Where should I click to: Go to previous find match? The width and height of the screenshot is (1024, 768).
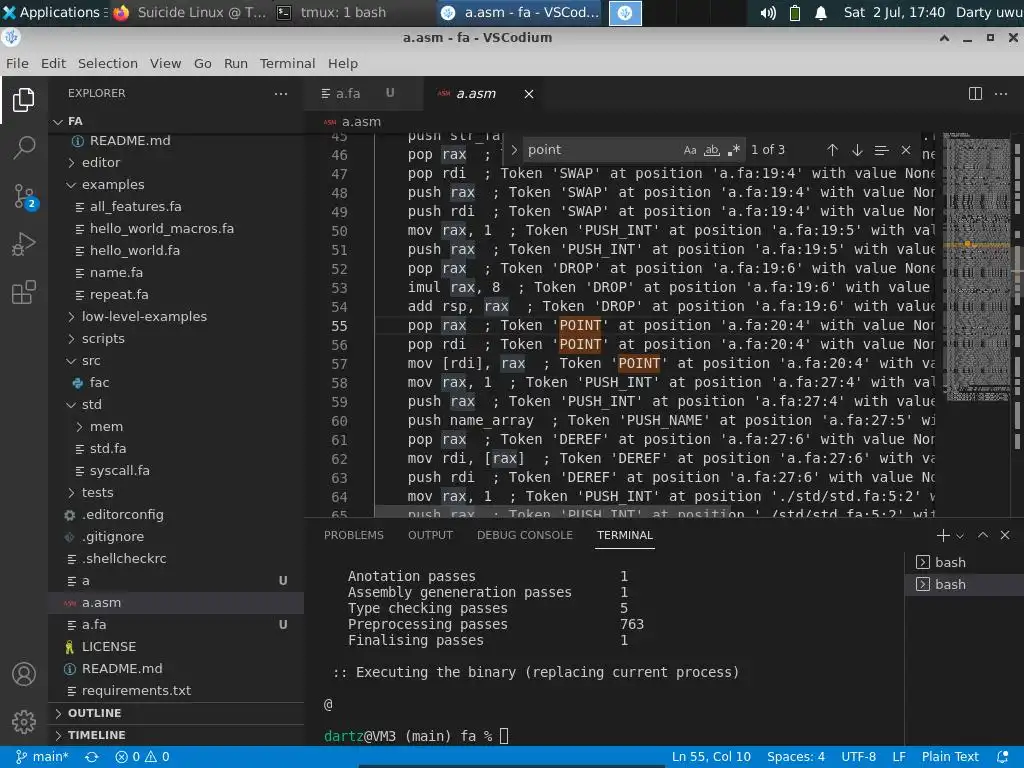[832, 150]
